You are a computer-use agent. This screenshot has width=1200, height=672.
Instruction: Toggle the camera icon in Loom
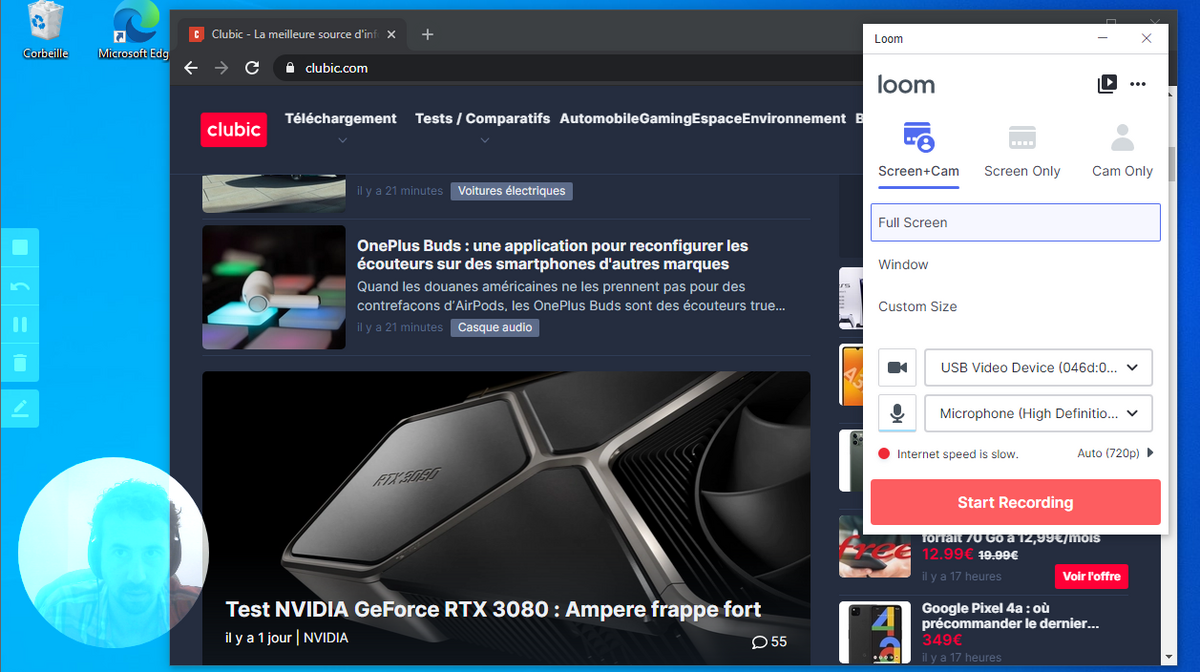897,368
